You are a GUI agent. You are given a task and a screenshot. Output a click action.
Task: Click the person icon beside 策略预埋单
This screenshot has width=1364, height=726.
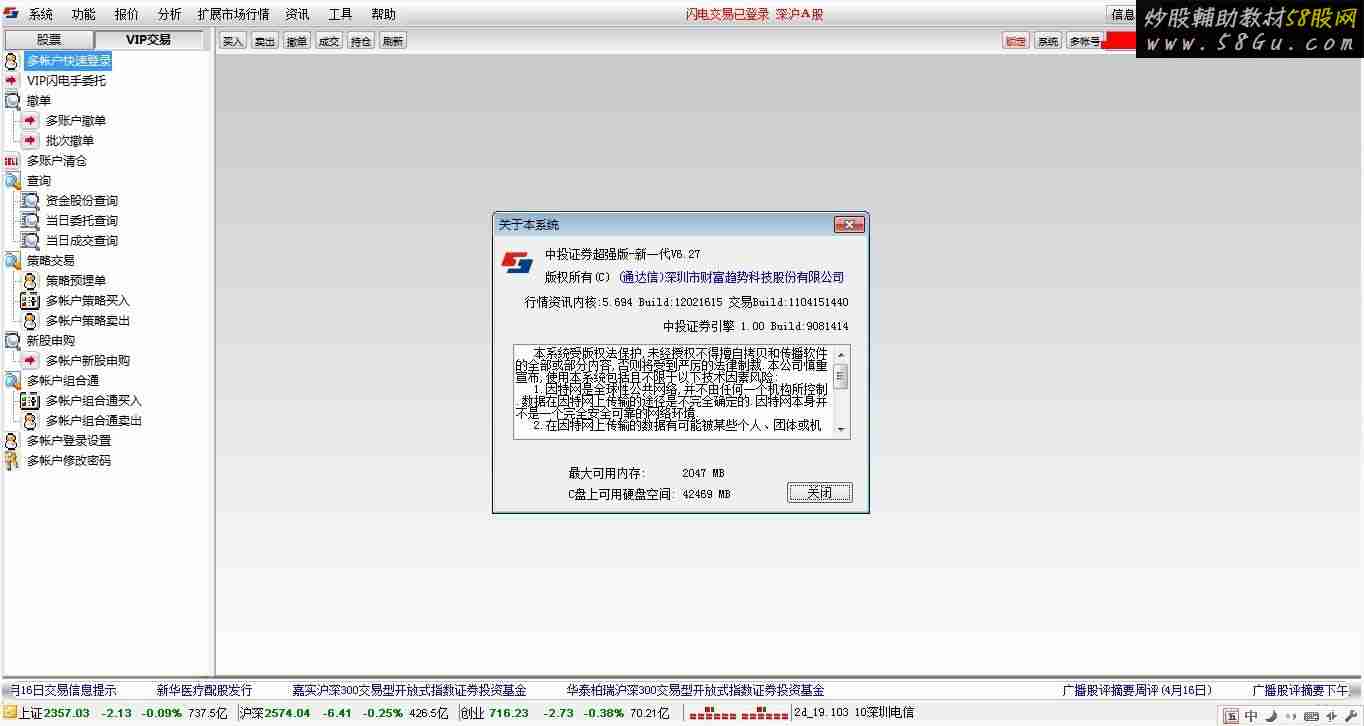point(30,281)
